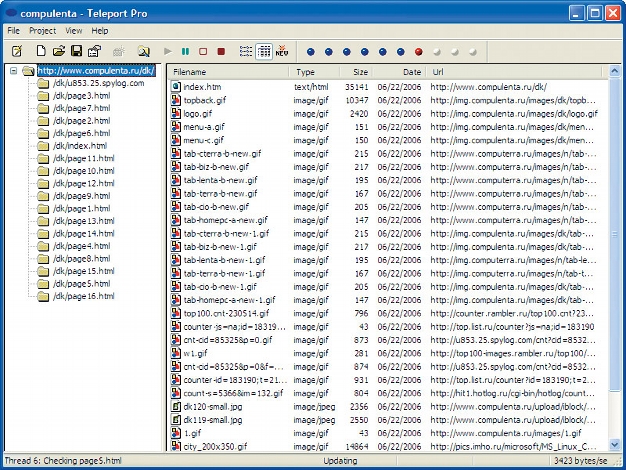Select the index.htm file row
Viewport: 626px width, 470px height.
tap(201, 87)
